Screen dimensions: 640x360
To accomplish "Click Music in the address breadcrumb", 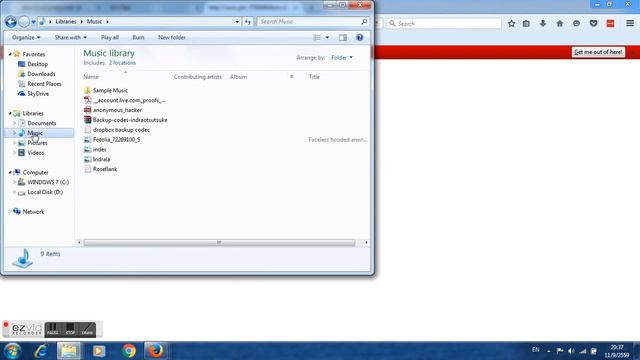I will [94, 22].
